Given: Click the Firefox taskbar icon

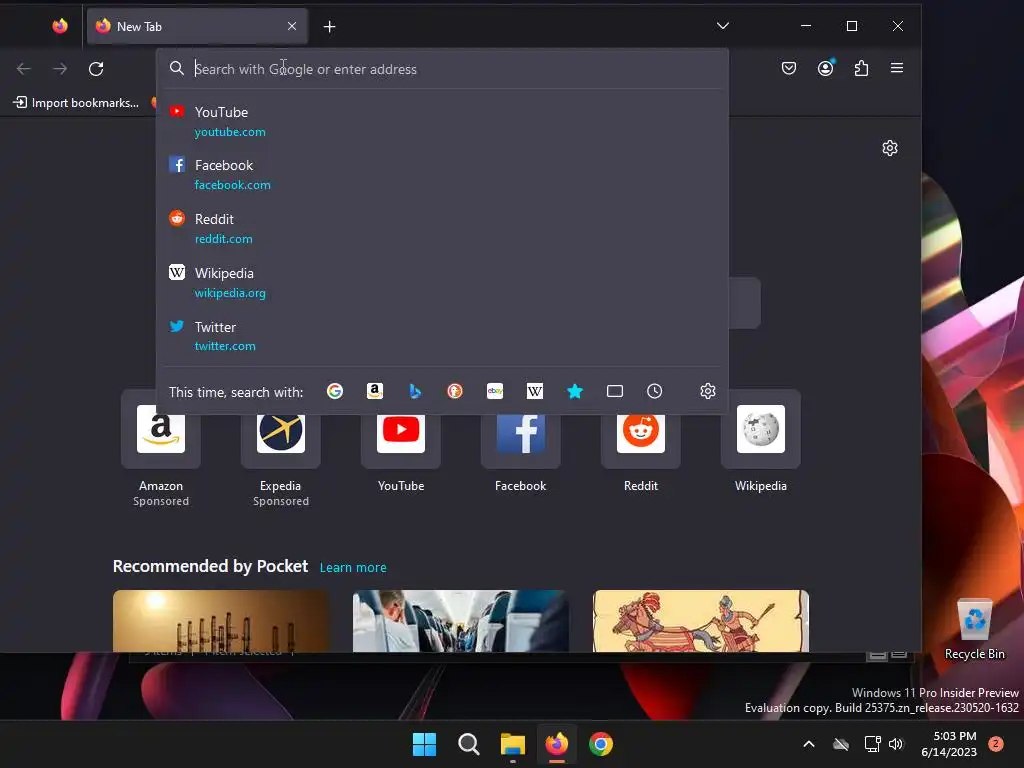Looking at the screenshot, I should 556,744.
